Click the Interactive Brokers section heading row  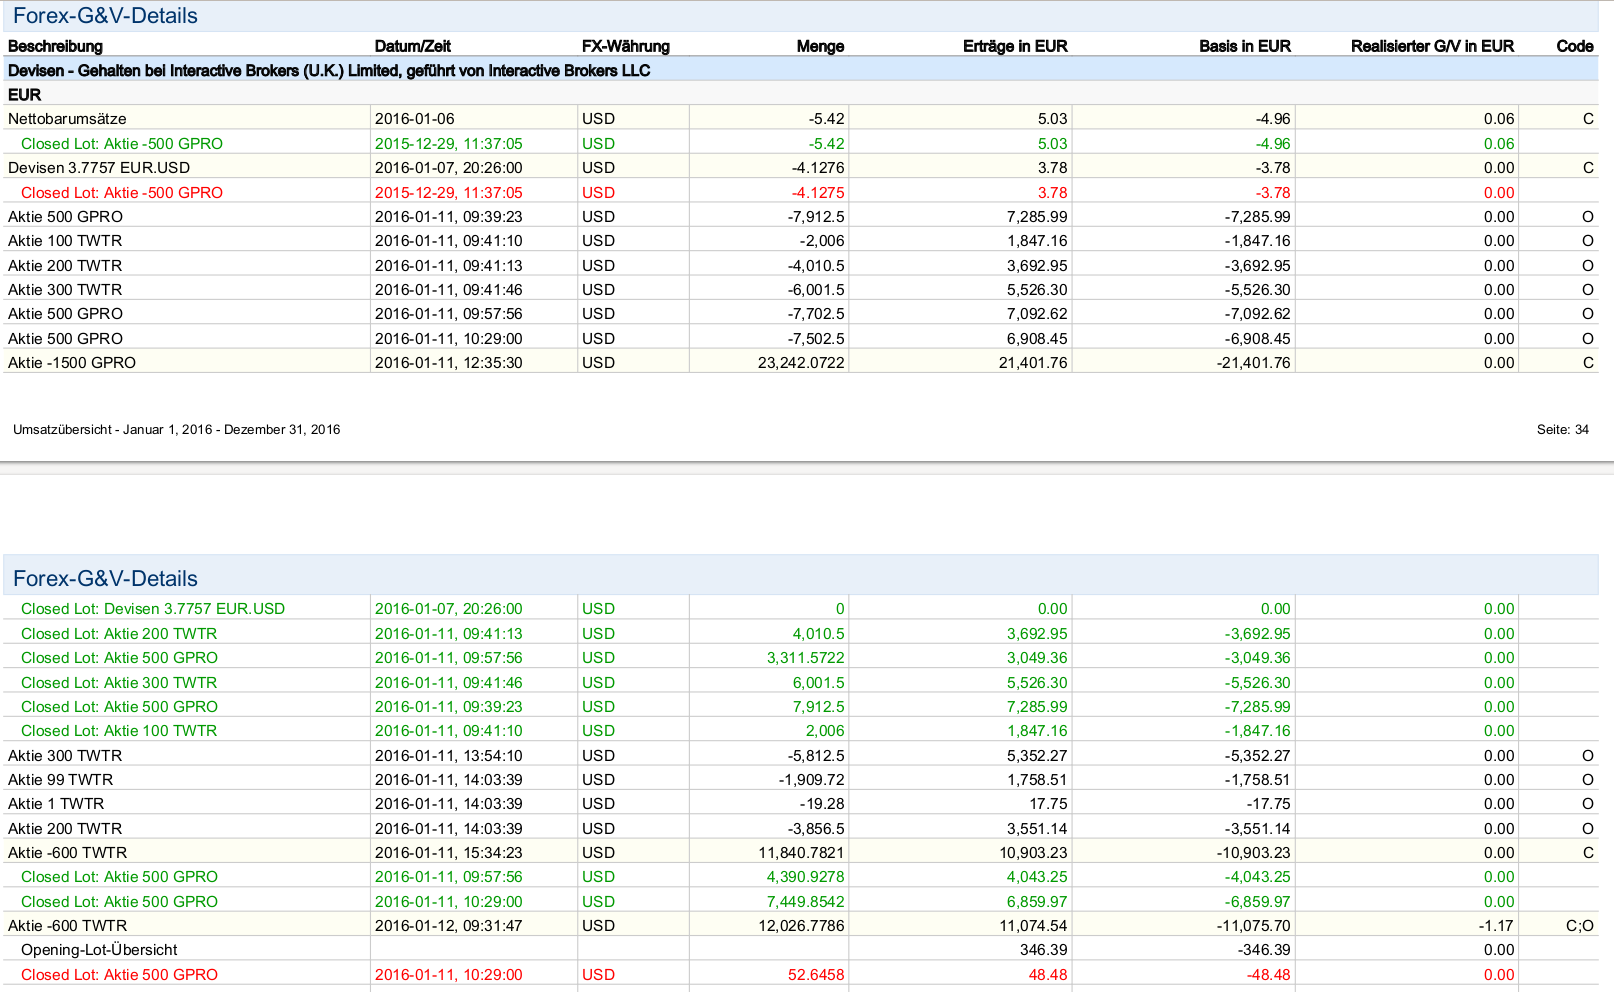click(329, 71)
